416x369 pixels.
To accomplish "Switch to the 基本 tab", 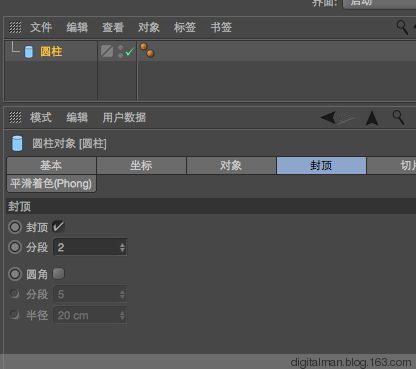I will [x=52, y=165].
